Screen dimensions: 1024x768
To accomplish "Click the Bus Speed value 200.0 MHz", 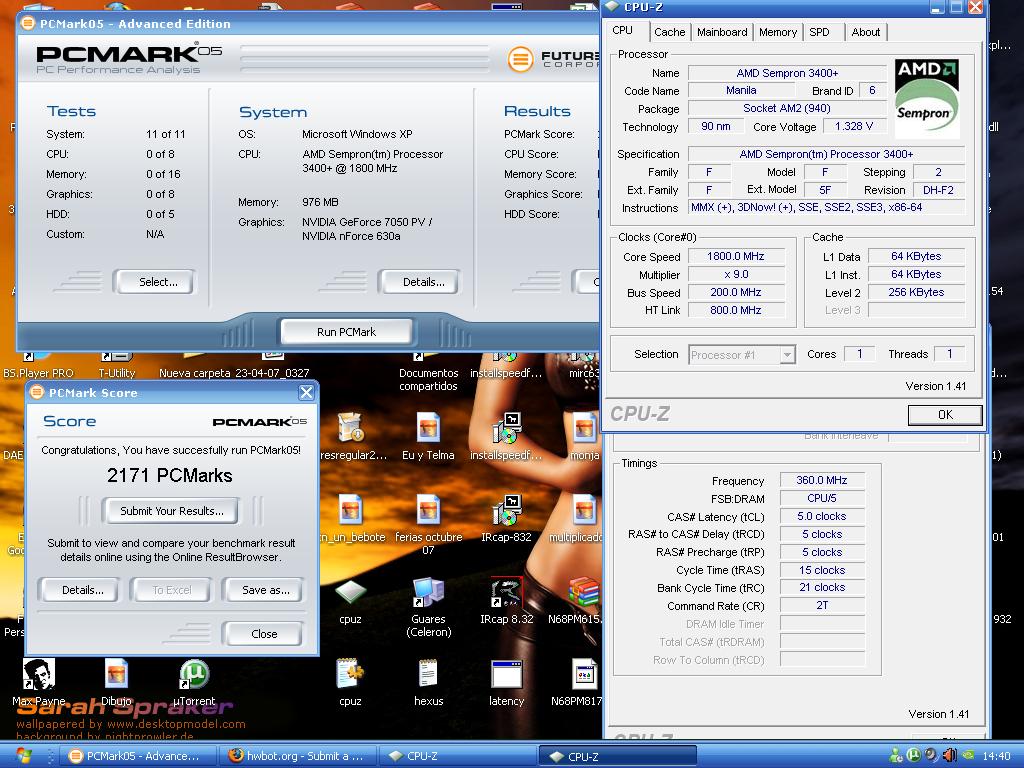I will 736,292.
